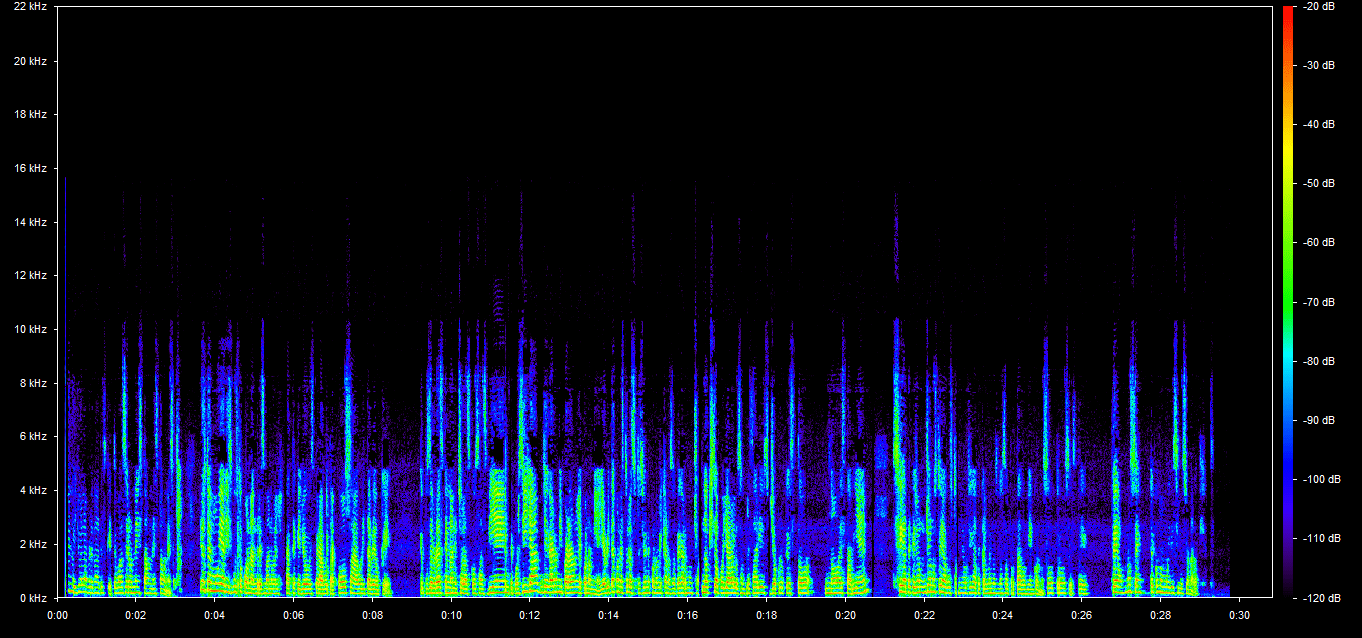Click the 16 kHz frequency axis label
This screenshot has width=1362, height=638.
click(x=29, y=168)
